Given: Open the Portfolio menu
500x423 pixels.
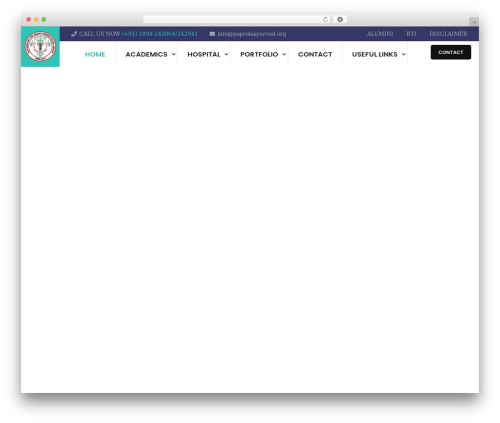Looking at the screenshot, I should pyautogui.click(x=259, y=54).
